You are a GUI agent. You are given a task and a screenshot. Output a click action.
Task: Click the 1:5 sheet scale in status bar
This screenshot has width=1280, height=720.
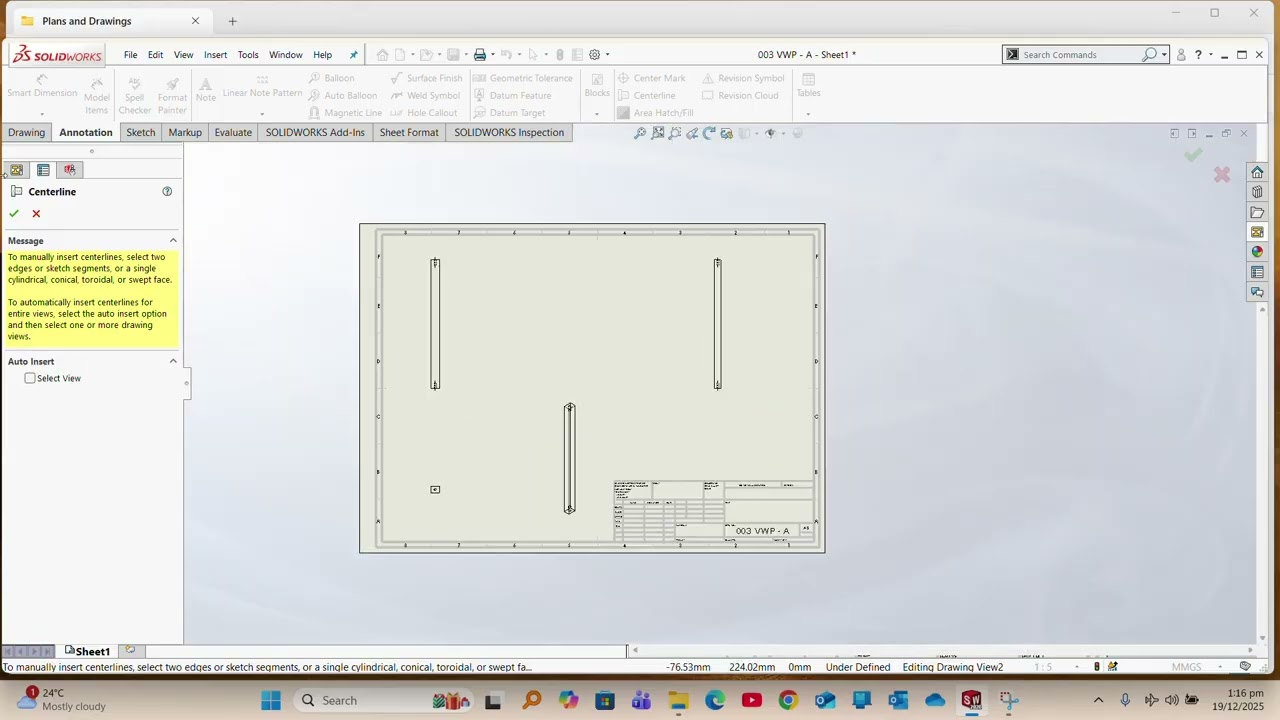pos(1043,667)
